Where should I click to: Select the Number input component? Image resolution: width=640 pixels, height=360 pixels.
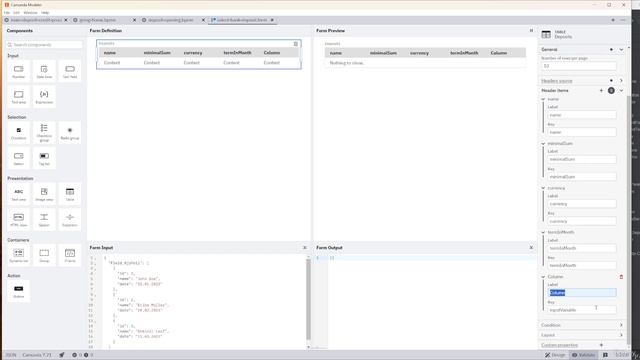coord(18,71)
